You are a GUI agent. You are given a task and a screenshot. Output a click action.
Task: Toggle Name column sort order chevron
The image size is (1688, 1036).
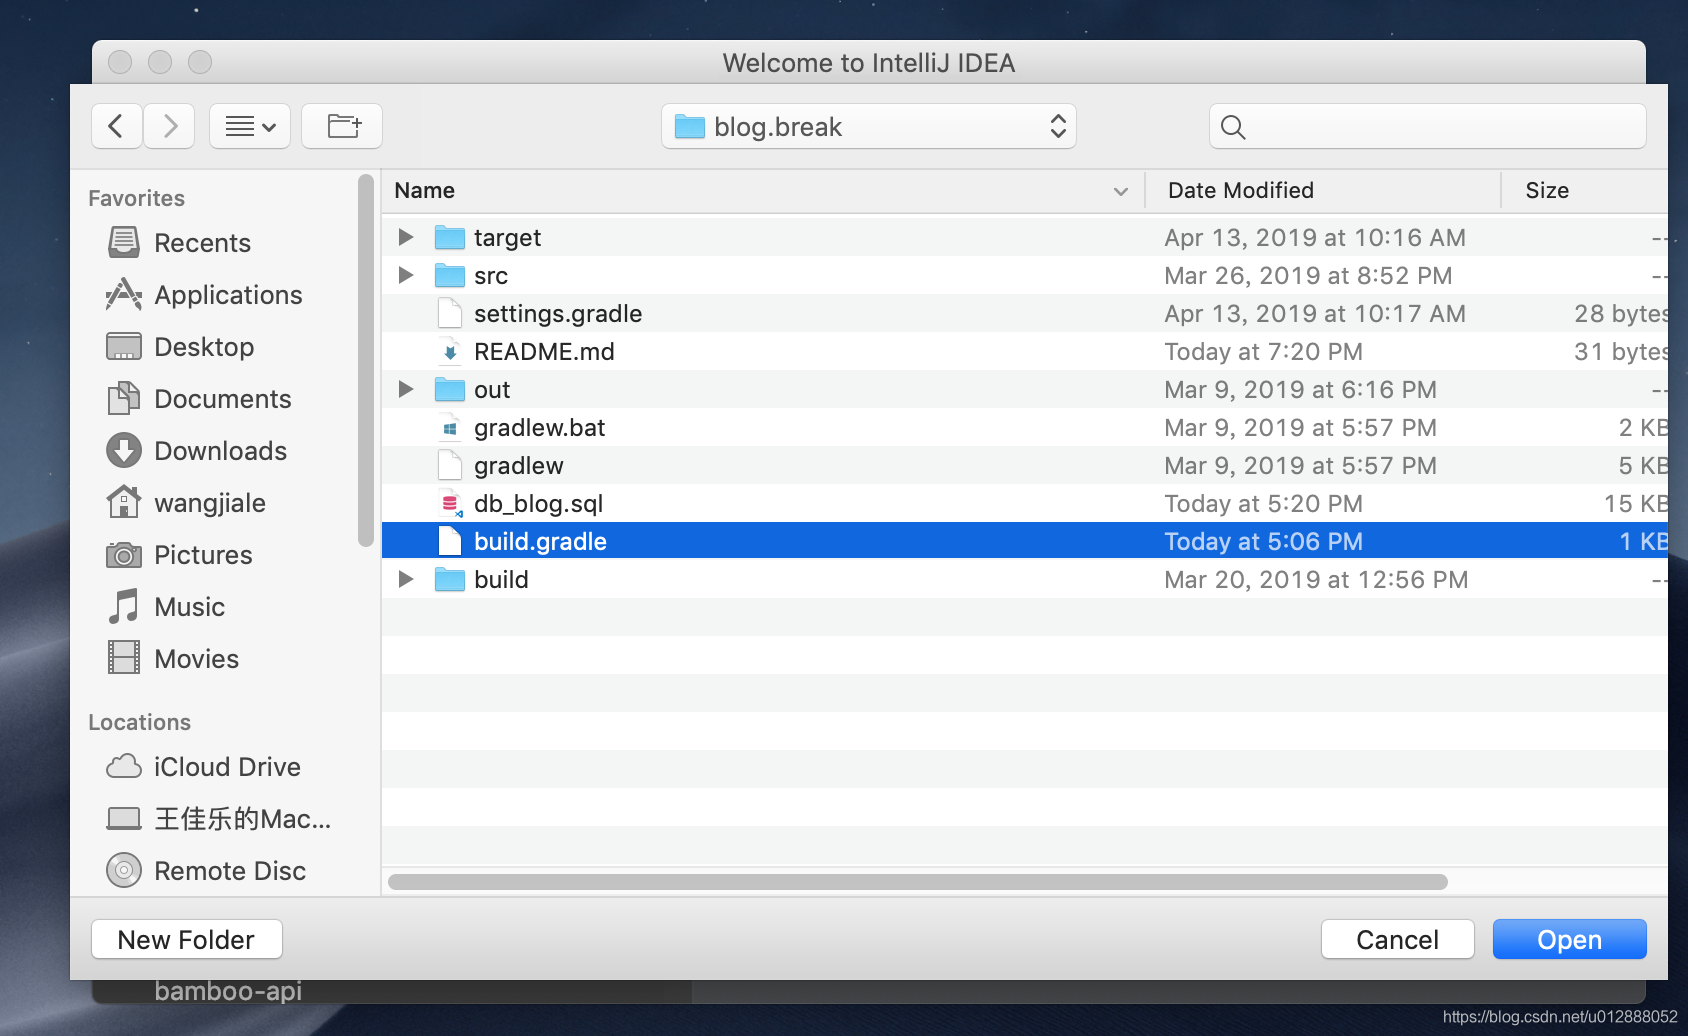click(x=1121, y=191)
